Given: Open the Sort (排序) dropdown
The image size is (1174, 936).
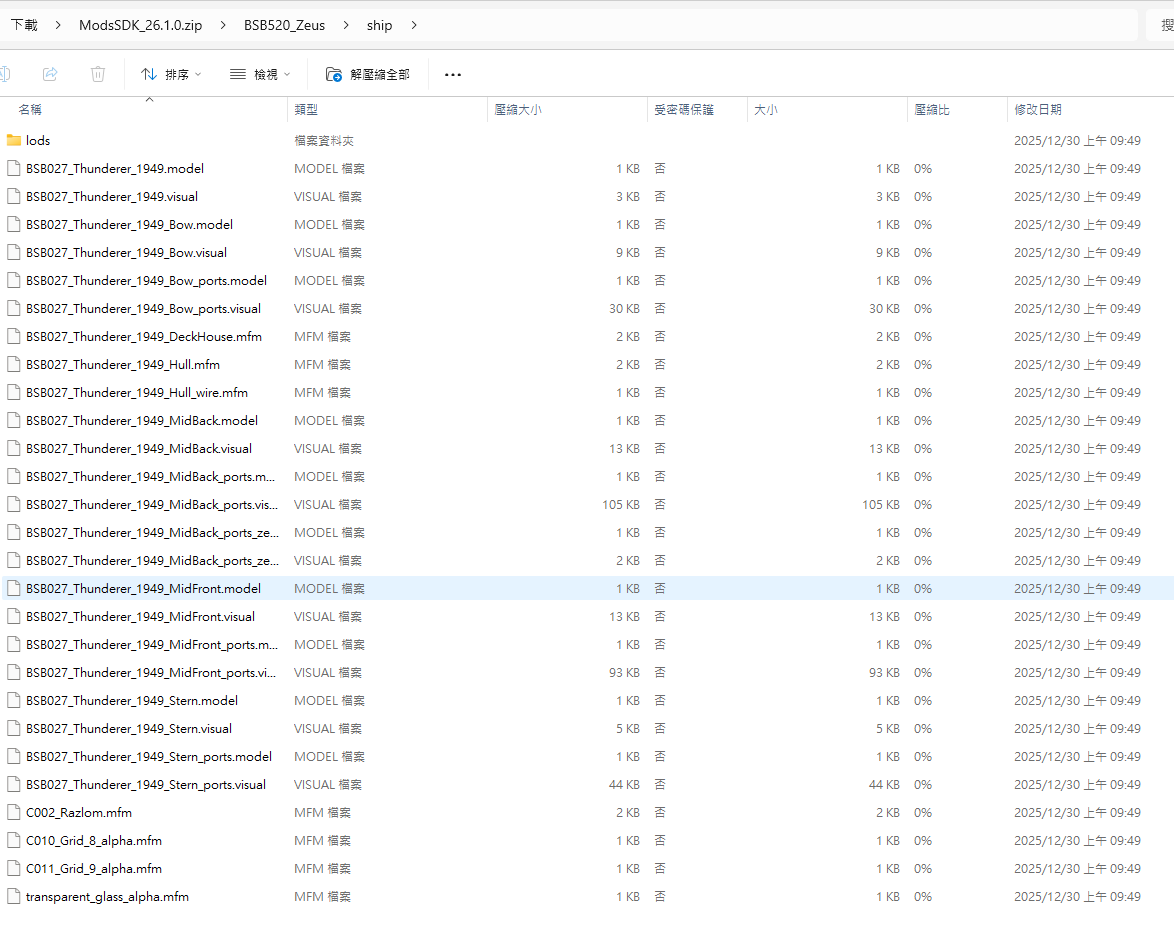Looking at the screenshot, I should pyautogui.click(x=171, y=74).
